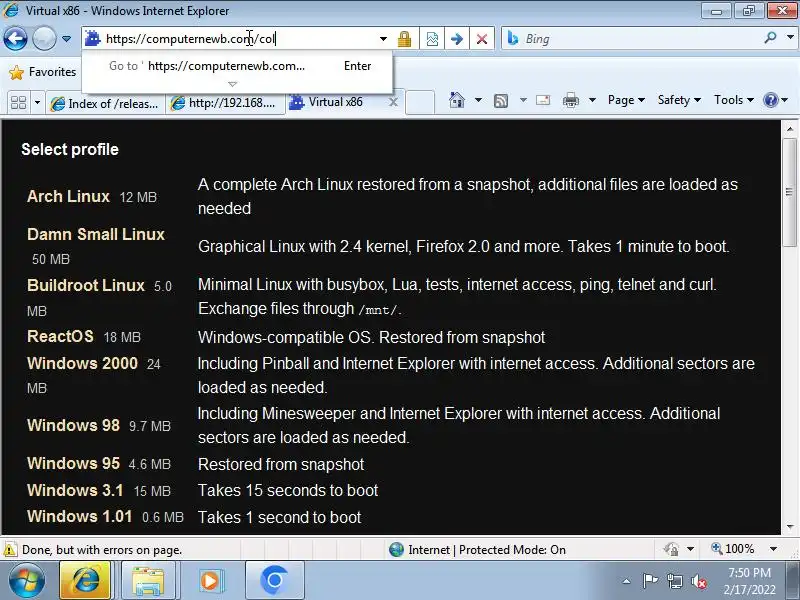The height and width of the screenshot is (600, 800).
Task: Click the page error warning icon
Action: click(x=10, y=549)
